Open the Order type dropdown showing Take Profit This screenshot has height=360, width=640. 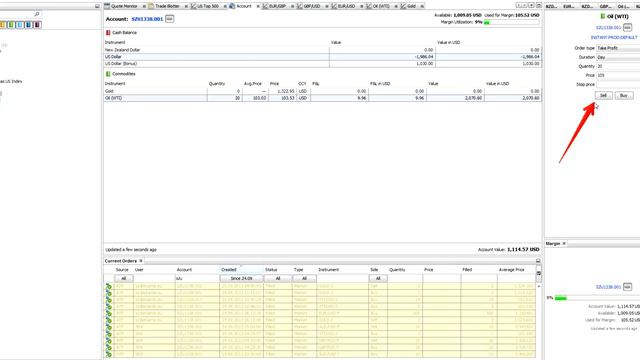tap(618, 48)
